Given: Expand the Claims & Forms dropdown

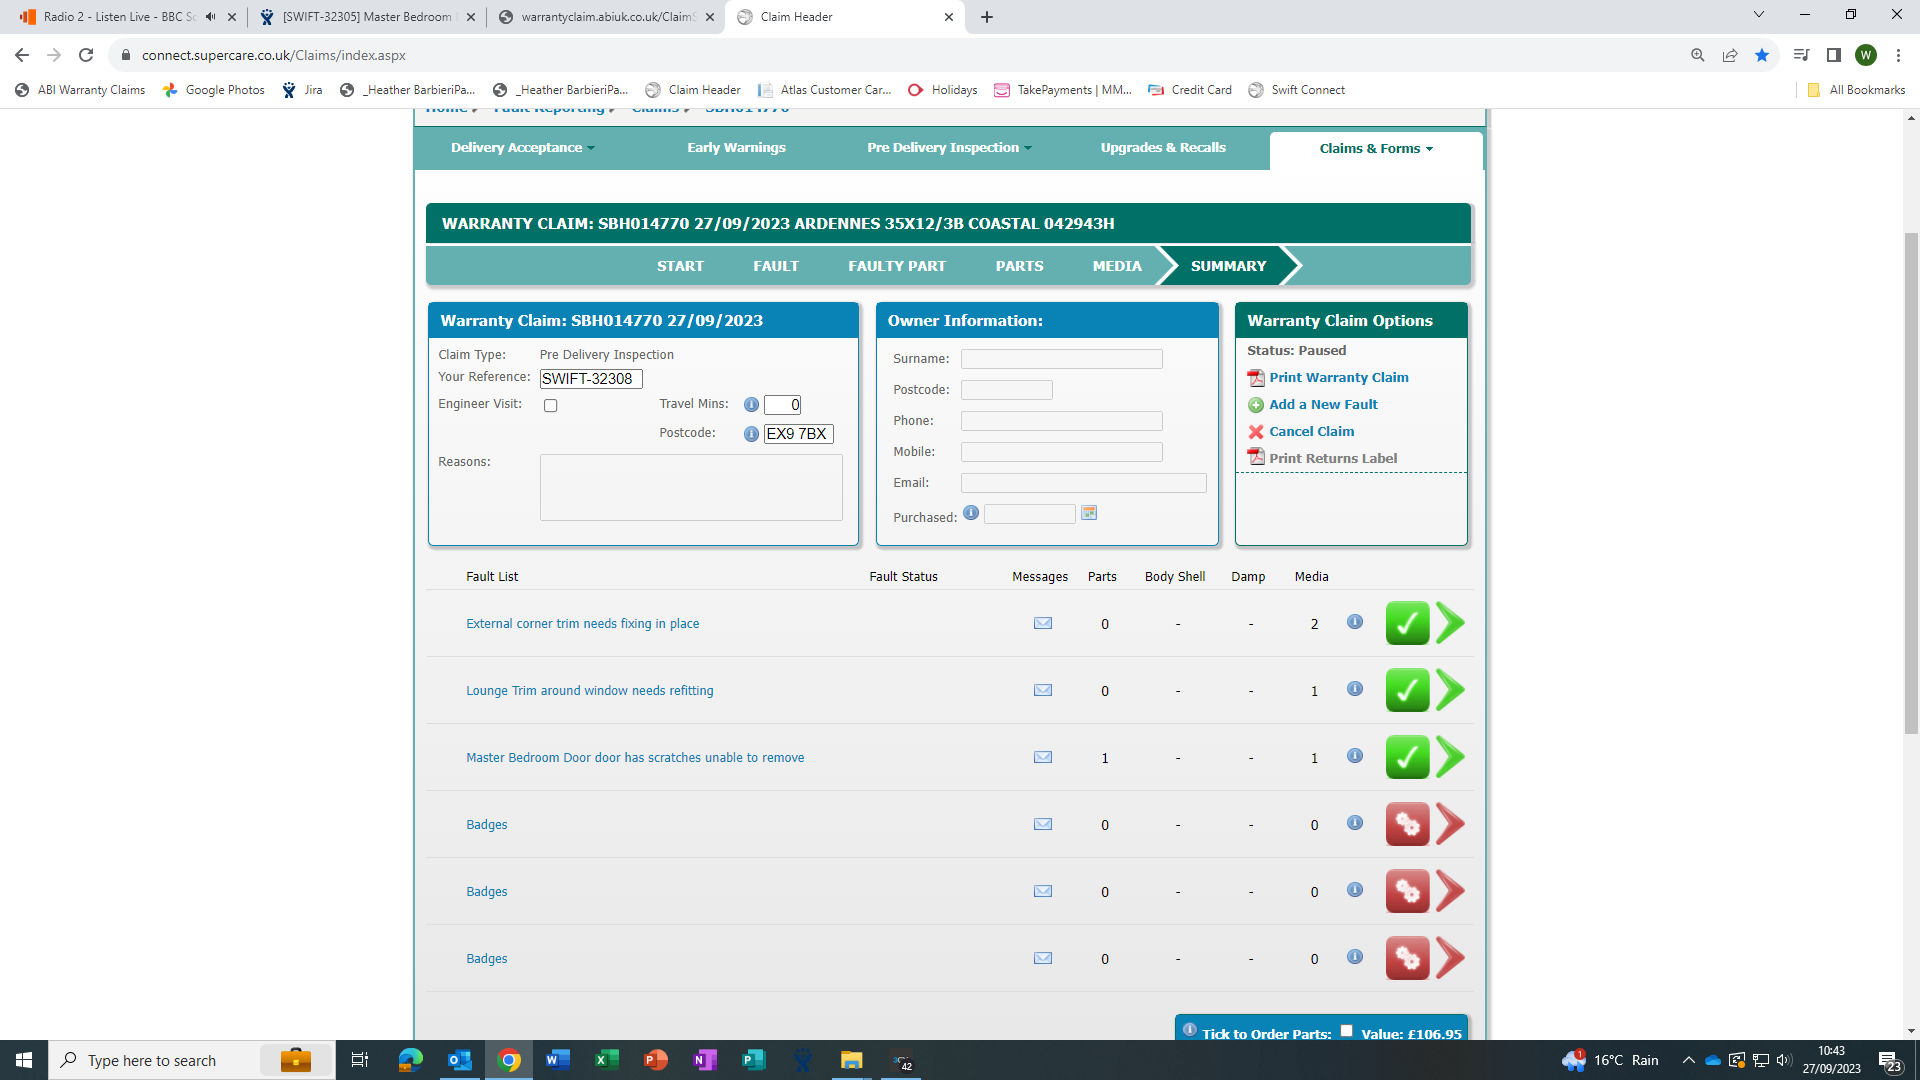Looking at the screenshot, I should click(x=1375, y=149).
